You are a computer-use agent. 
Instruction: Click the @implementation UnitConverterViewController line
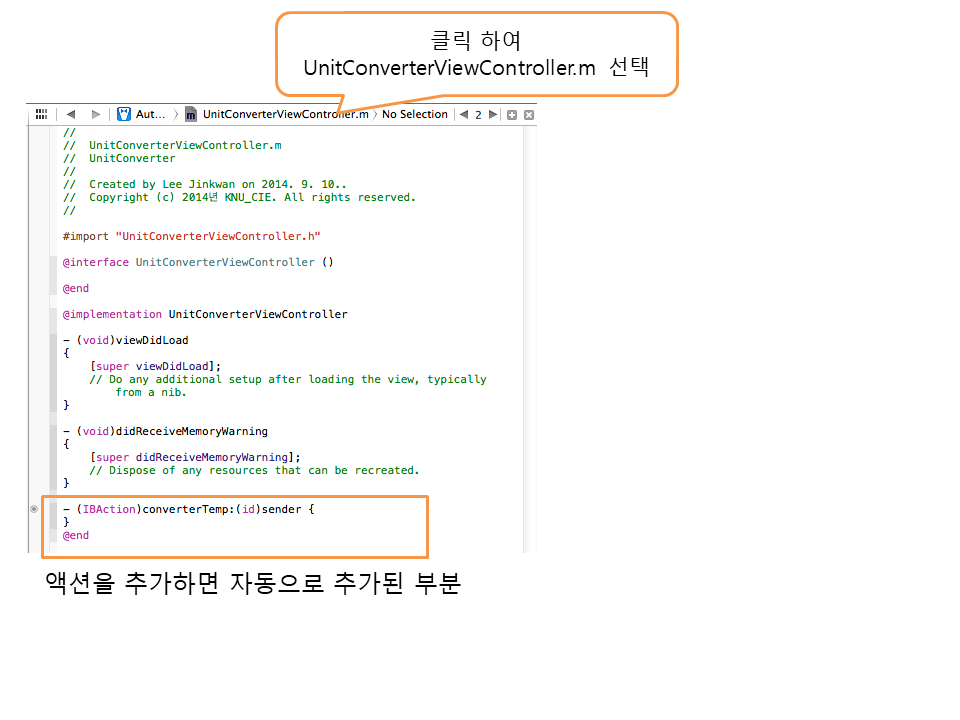click(x=205, y=314)
